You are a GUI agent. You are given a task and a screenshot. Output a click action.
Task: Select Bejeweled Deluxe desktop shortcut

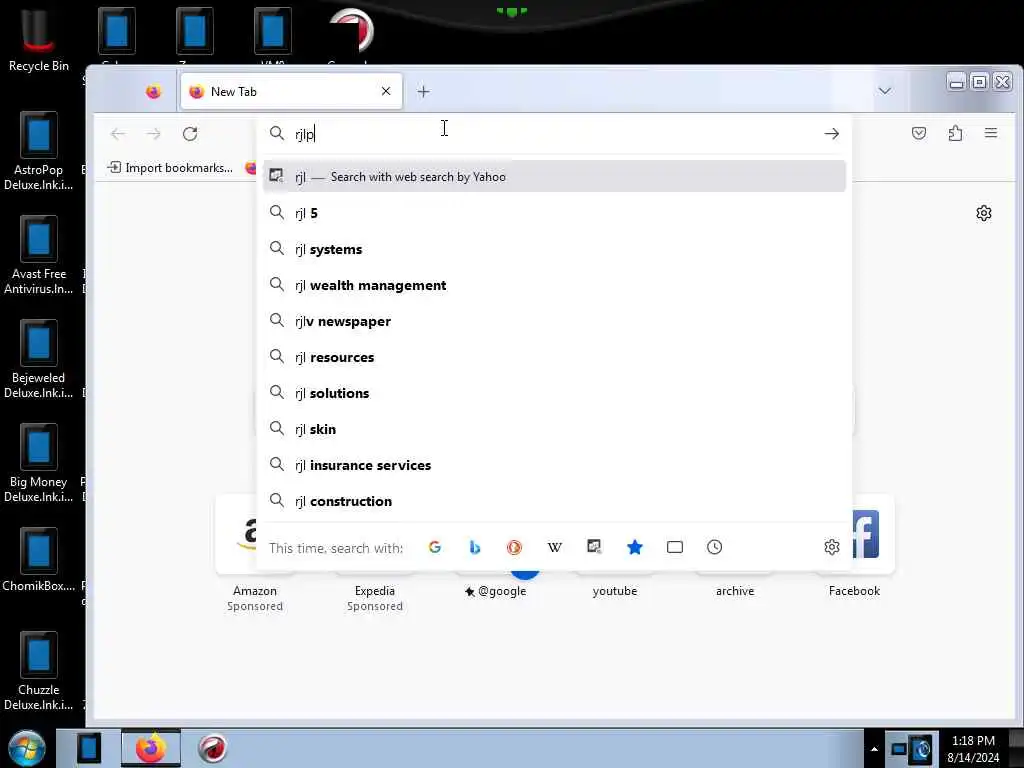(x=39, y=359)
